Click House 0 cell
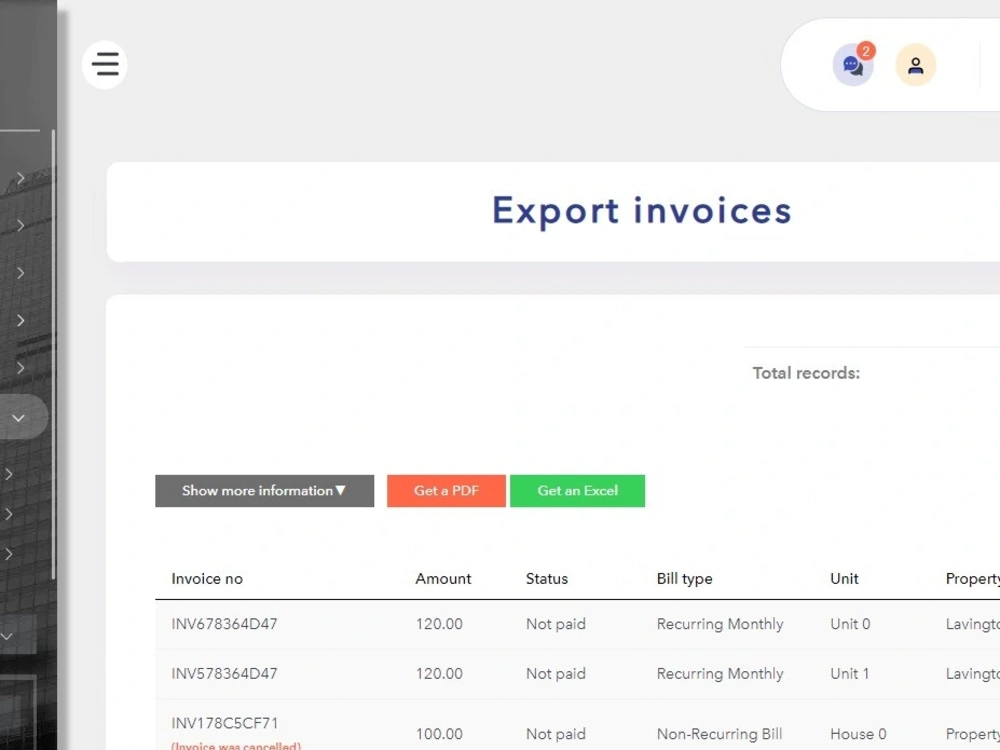This screenshot has height=750, width=1000. coord(858,734)
